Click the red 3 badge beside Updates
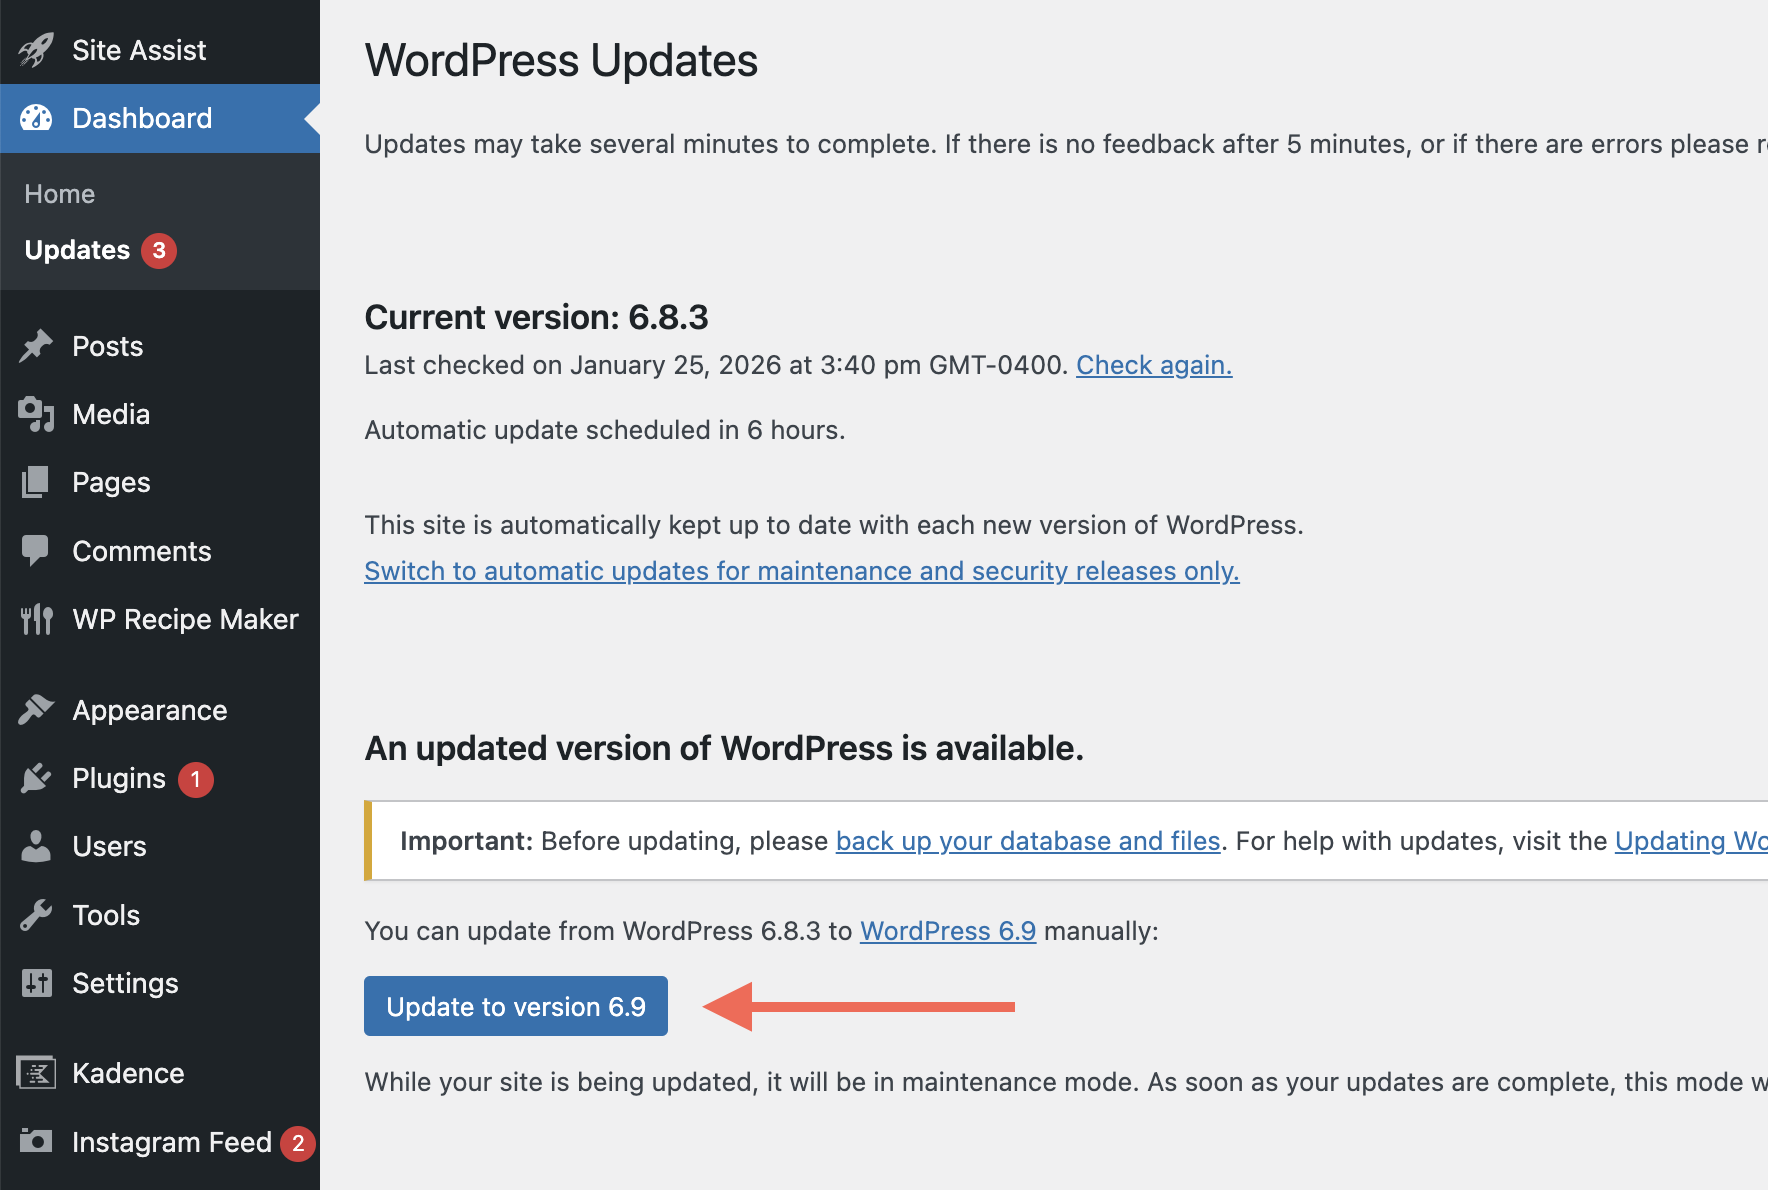Image resolution: width=1768 pixels, height=1190 pixels. pyautogui.click(x=159, y=250)
